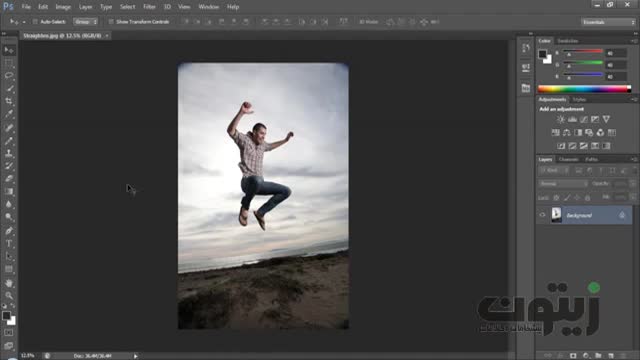
Task: Switch to the Paths tab
Action: click(591, 159)
